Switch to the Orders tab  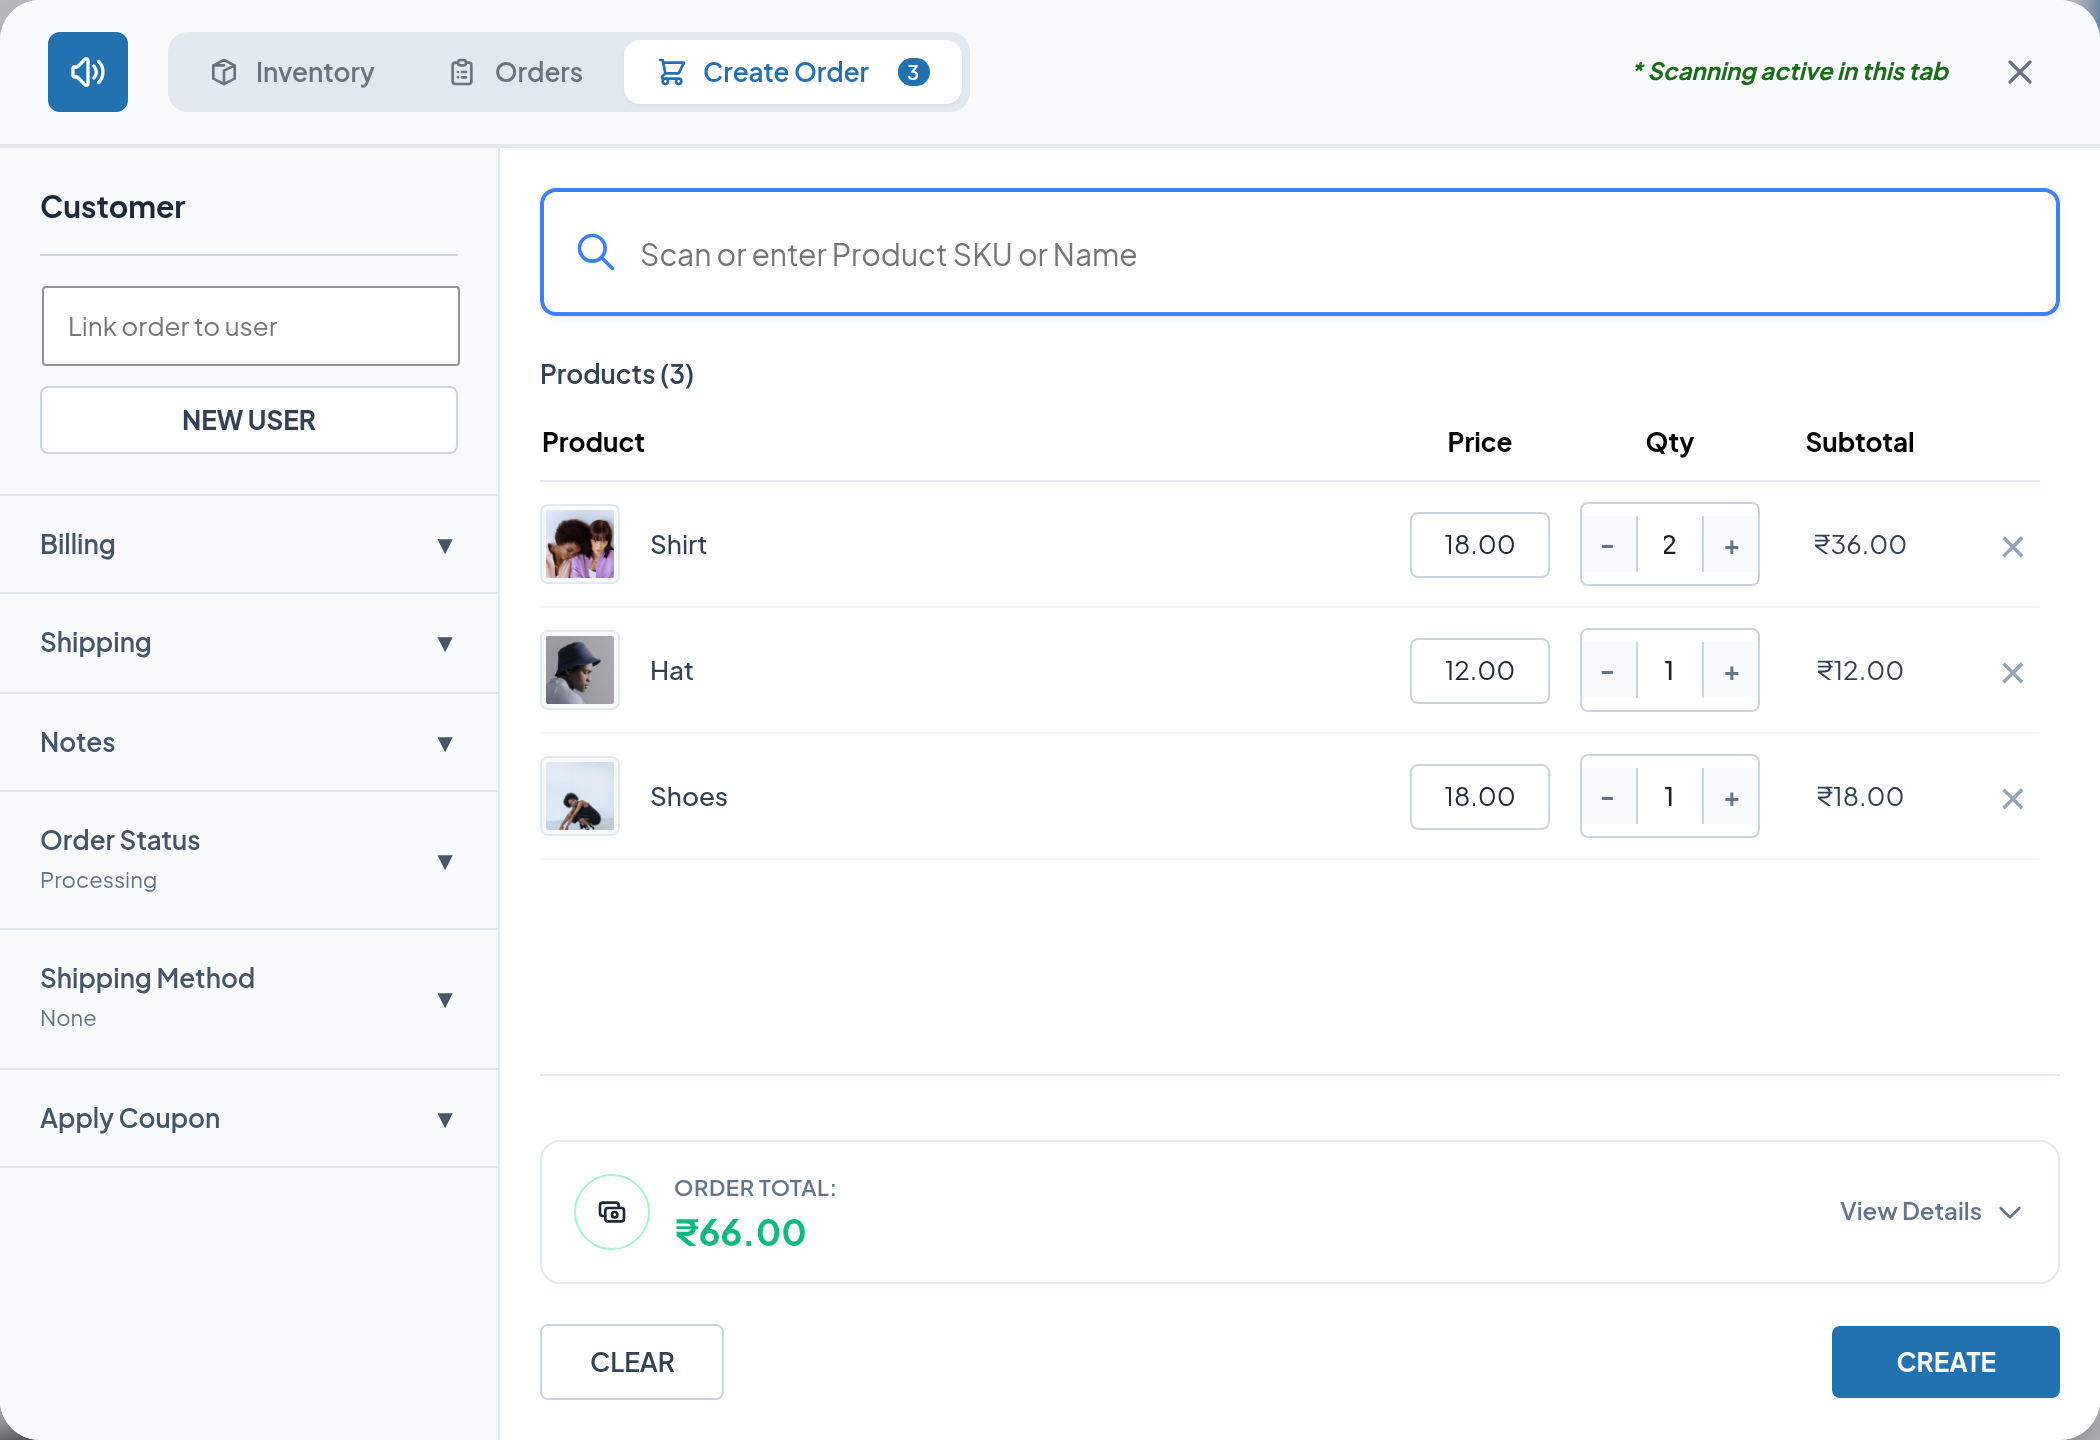point(516,72)
